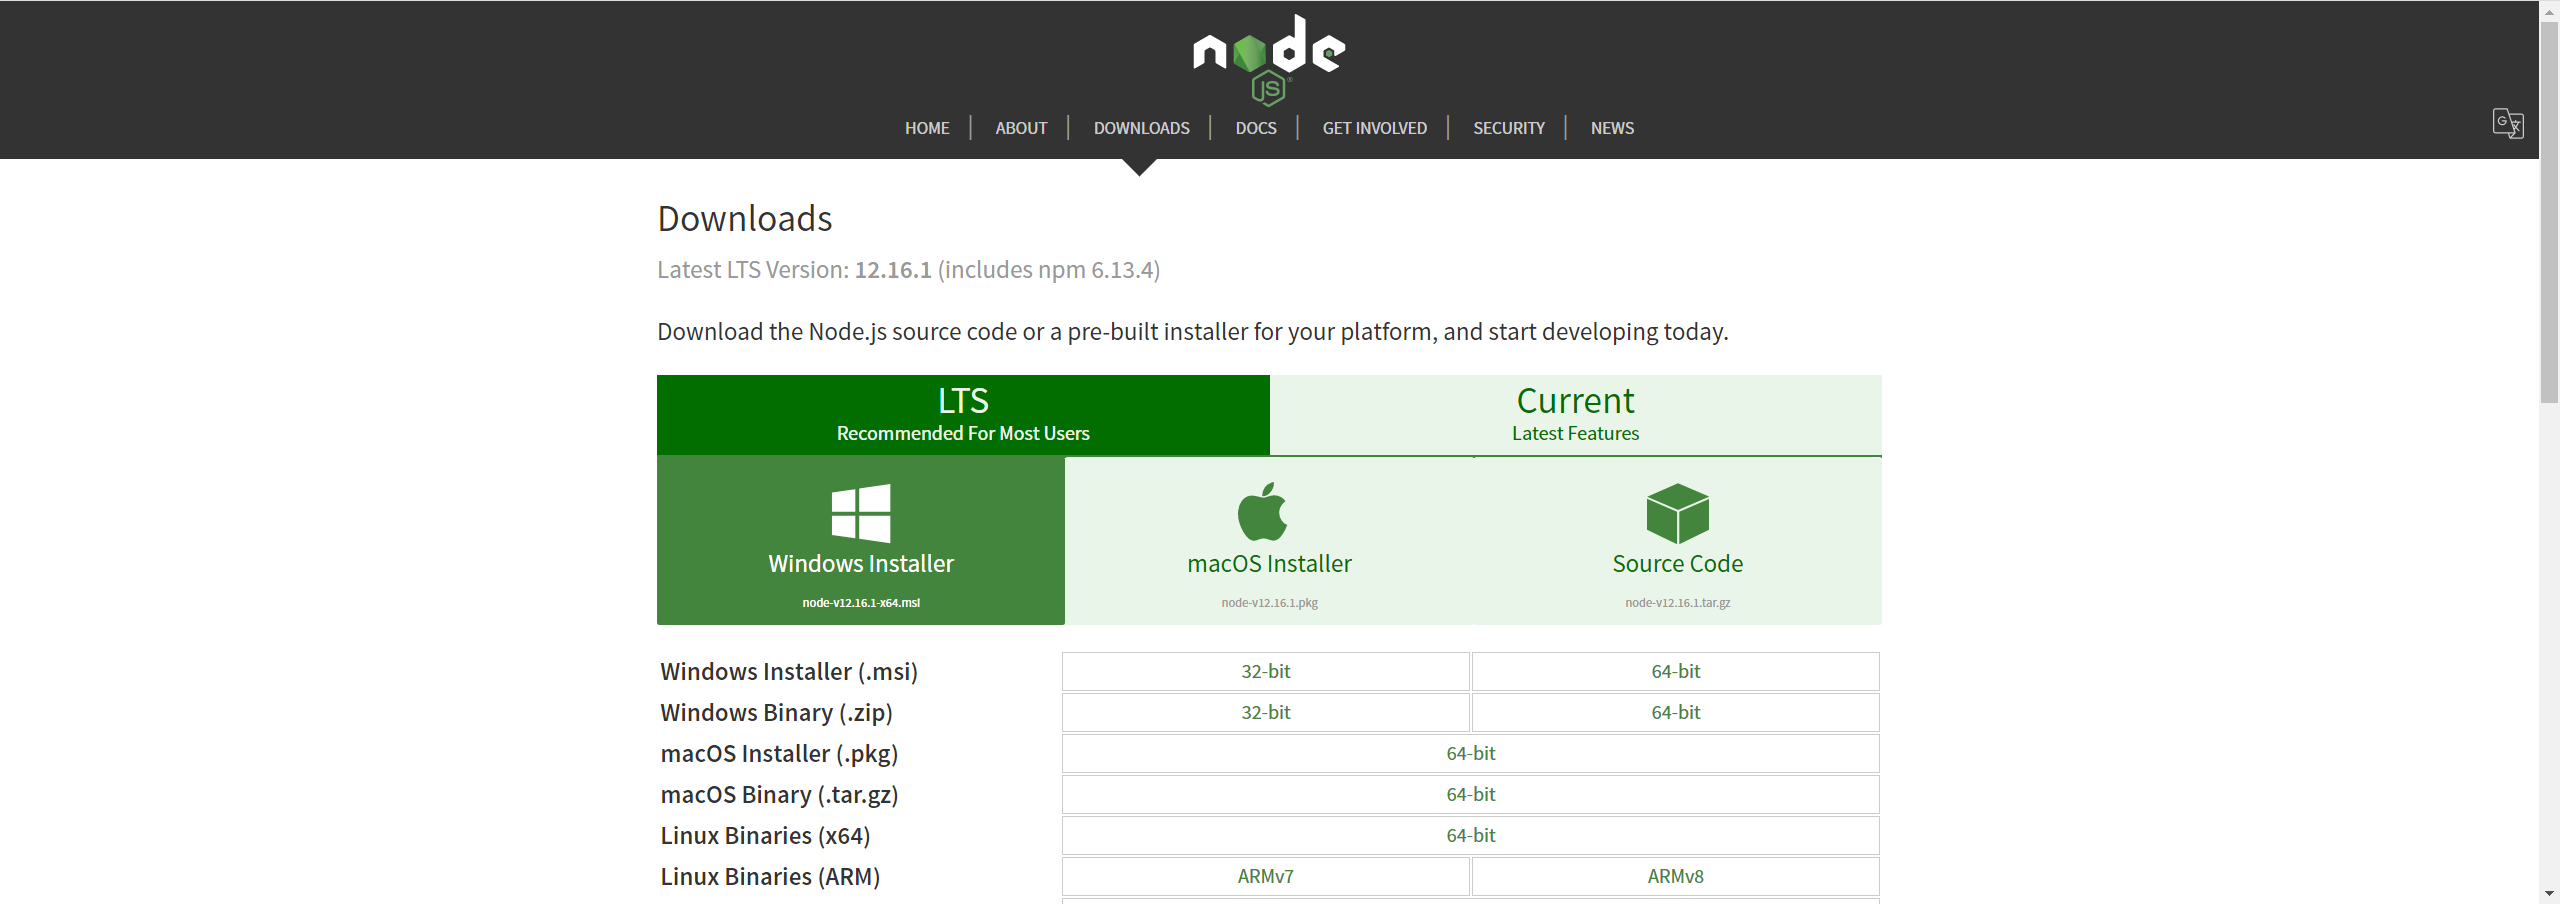Click the version number 12.16.1 text
This screenshot has height=904, width=2560.
coord(893,270)
